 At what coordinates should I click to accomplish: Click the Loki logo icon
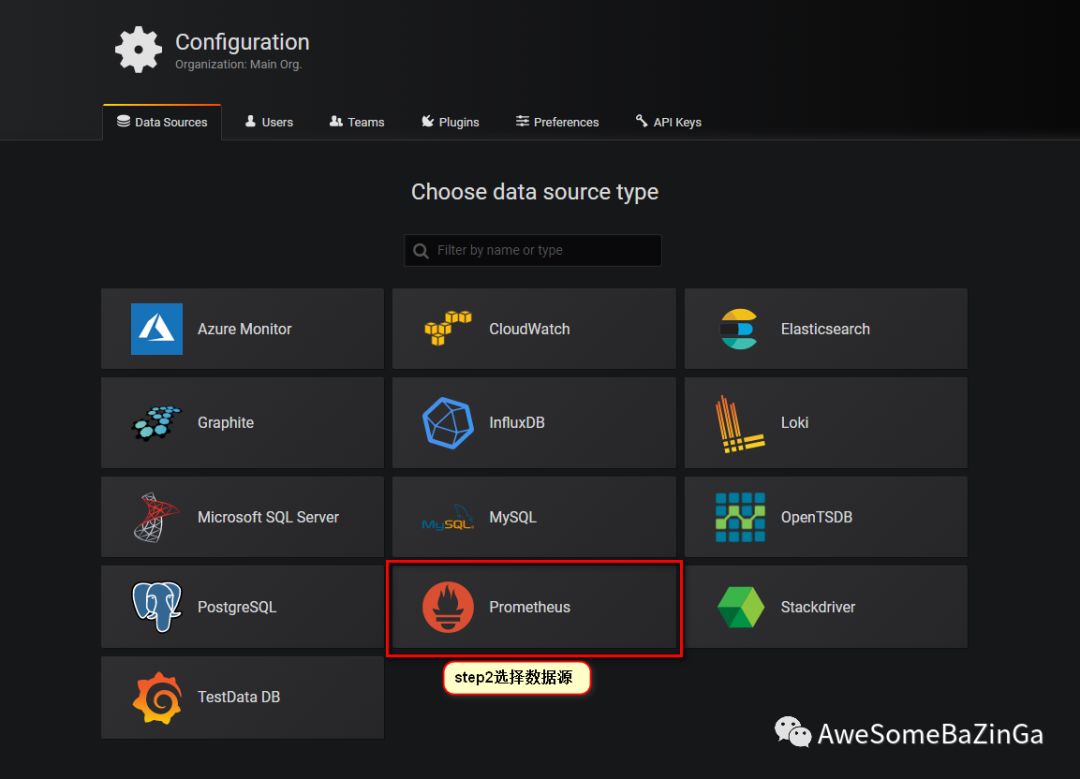tap(740, 424)
